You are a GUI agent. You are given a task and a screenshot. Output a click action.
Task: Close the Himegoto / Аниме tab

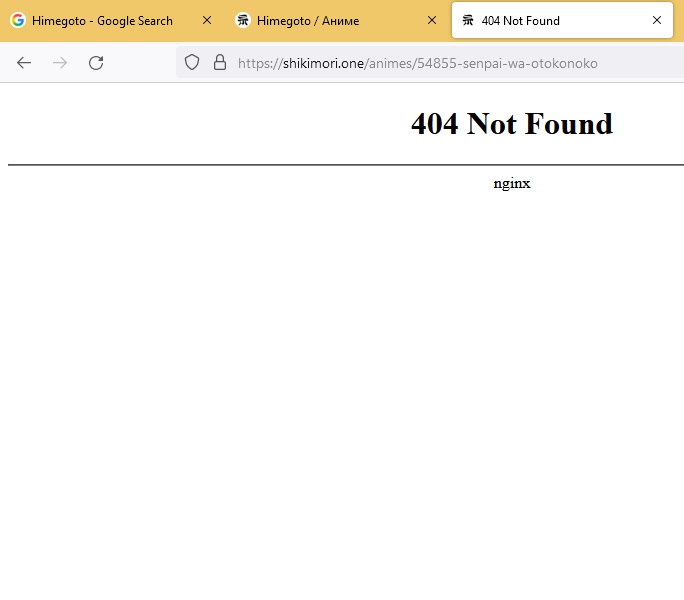432,20
